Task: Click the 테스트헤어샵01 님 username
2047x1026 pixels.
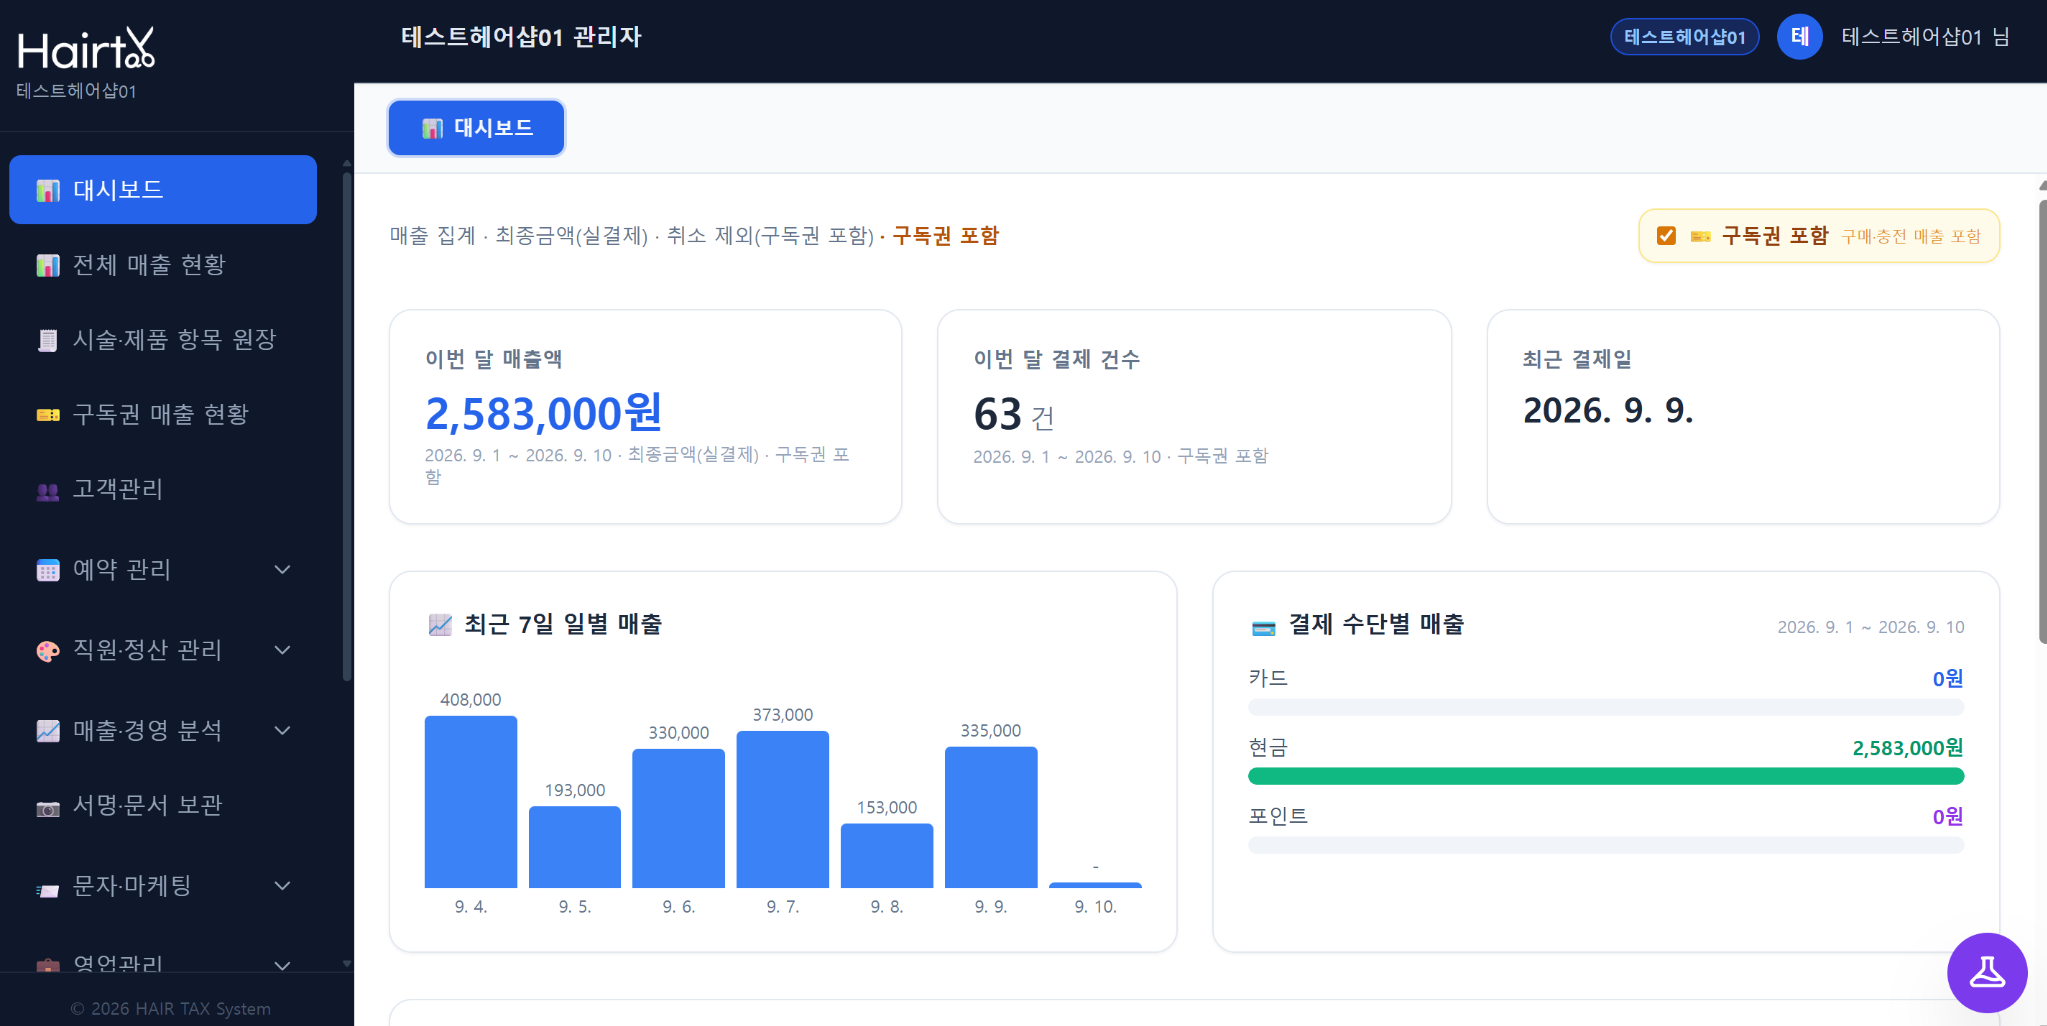Action: [x=1925, y=37]
